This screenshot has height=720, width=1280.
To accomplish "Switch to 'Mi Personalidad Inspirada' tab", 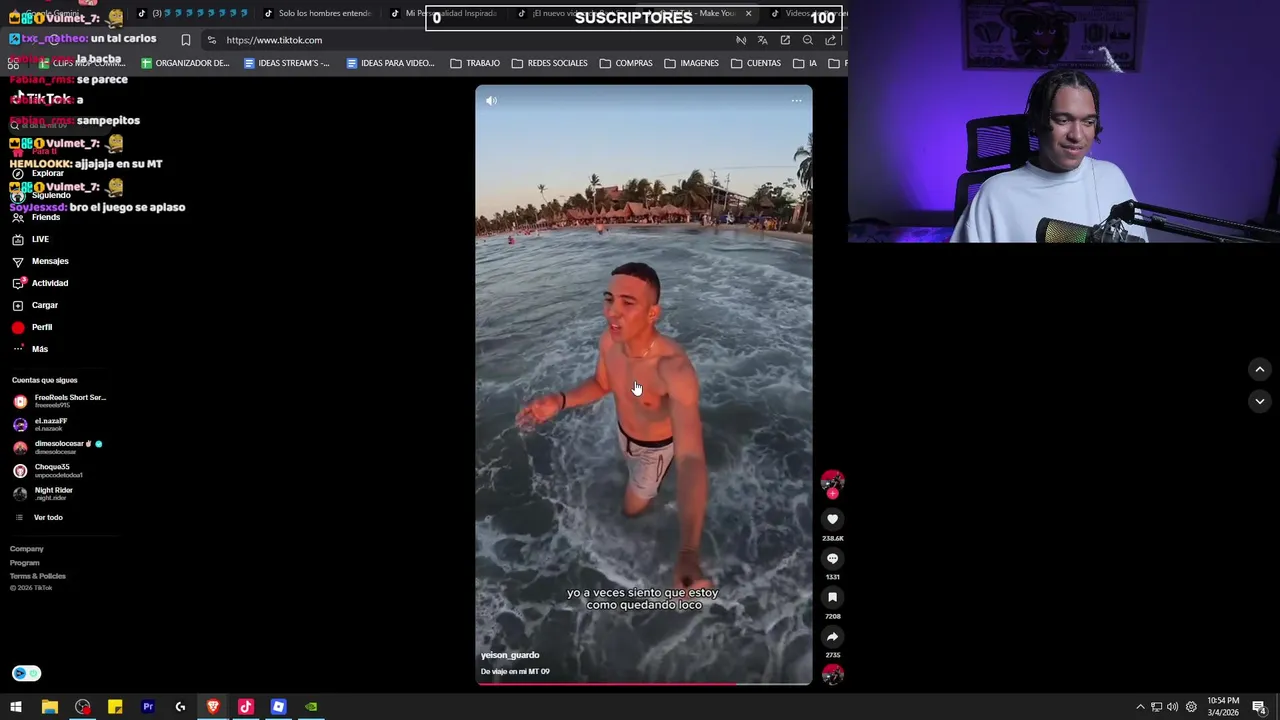I will pyautogui.click(x=445, y=13).
